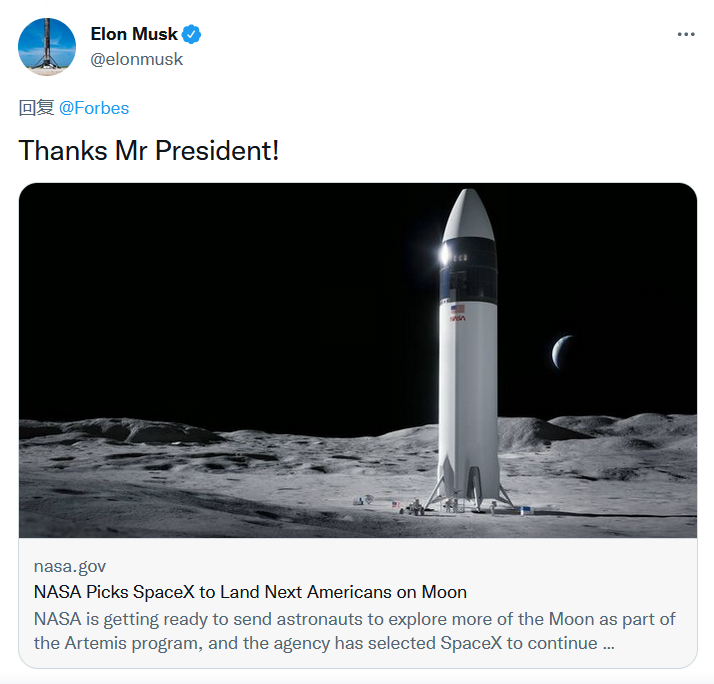
Task: Open Elon Musk's profile avatar
Action: pyautogui.click(x=47, y=47)
